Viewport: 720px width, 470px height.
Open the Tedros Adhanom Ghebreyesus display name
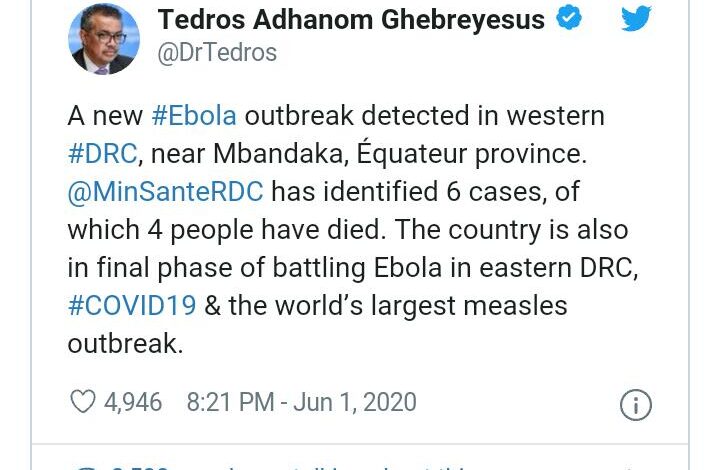click(350, 20)
